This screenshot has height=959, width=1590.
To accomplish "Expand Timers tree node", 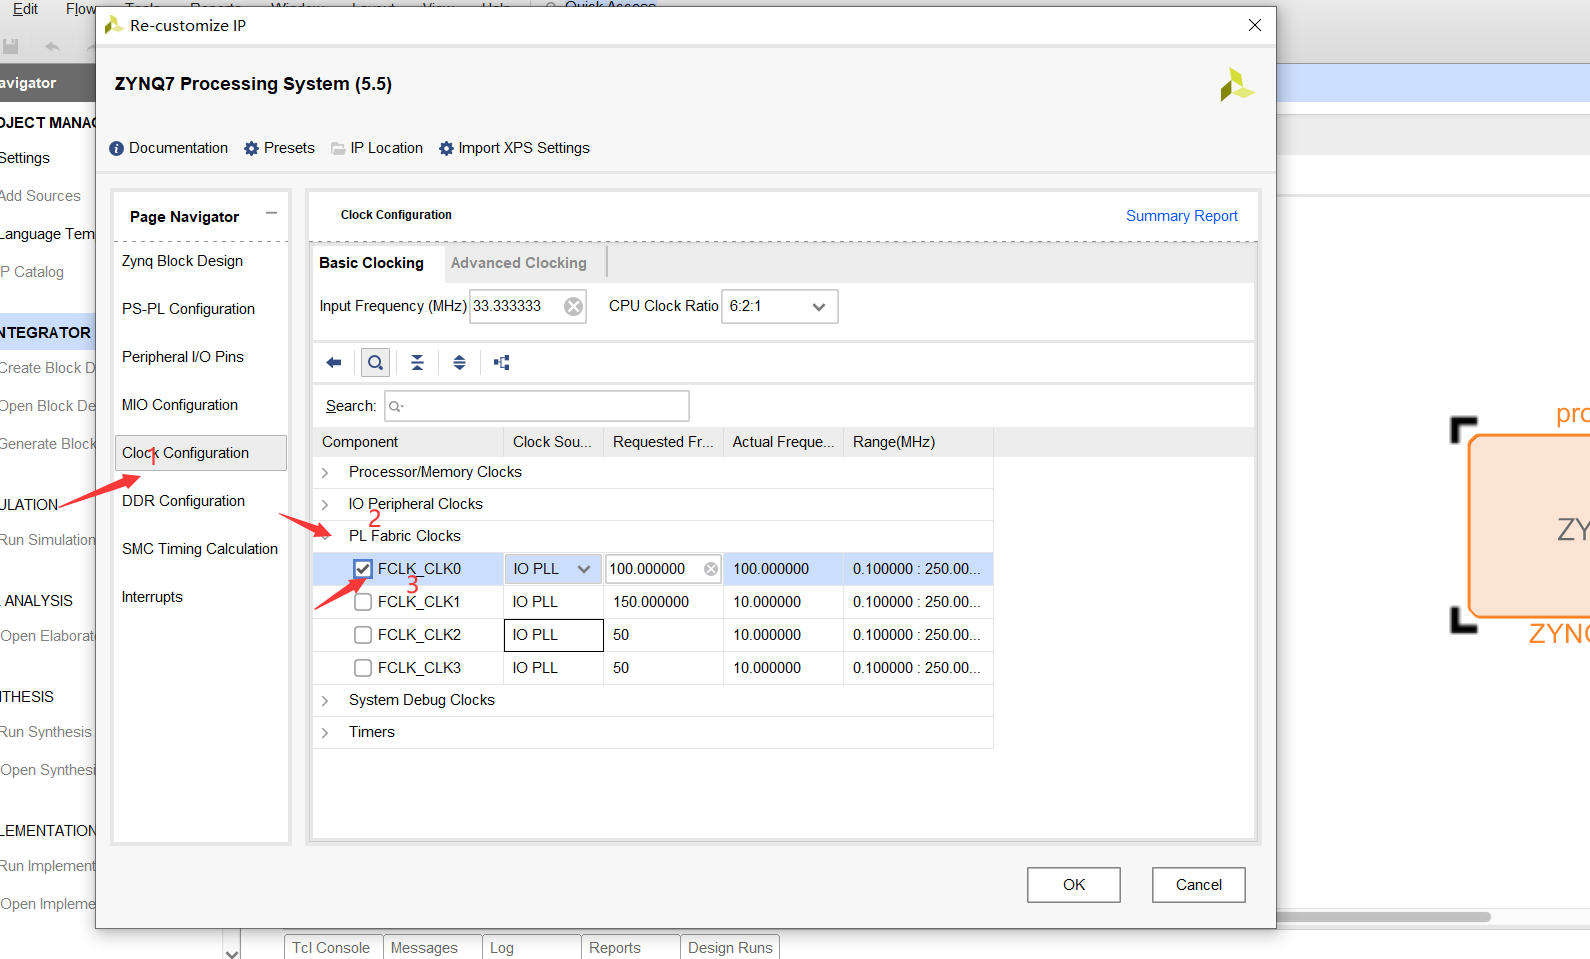I will [325, 732].
